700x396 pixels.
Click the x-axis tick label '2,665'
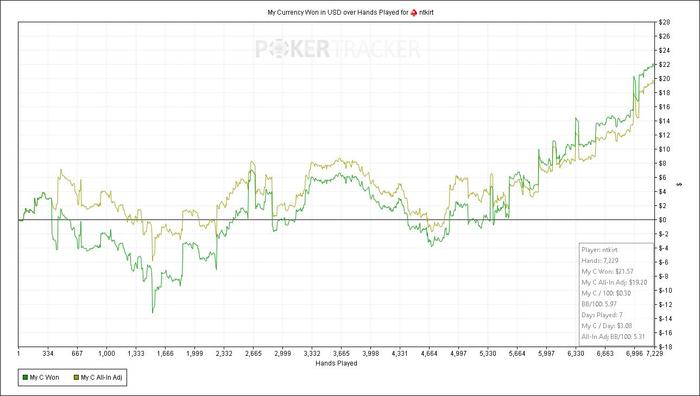[x=253, y=354]
